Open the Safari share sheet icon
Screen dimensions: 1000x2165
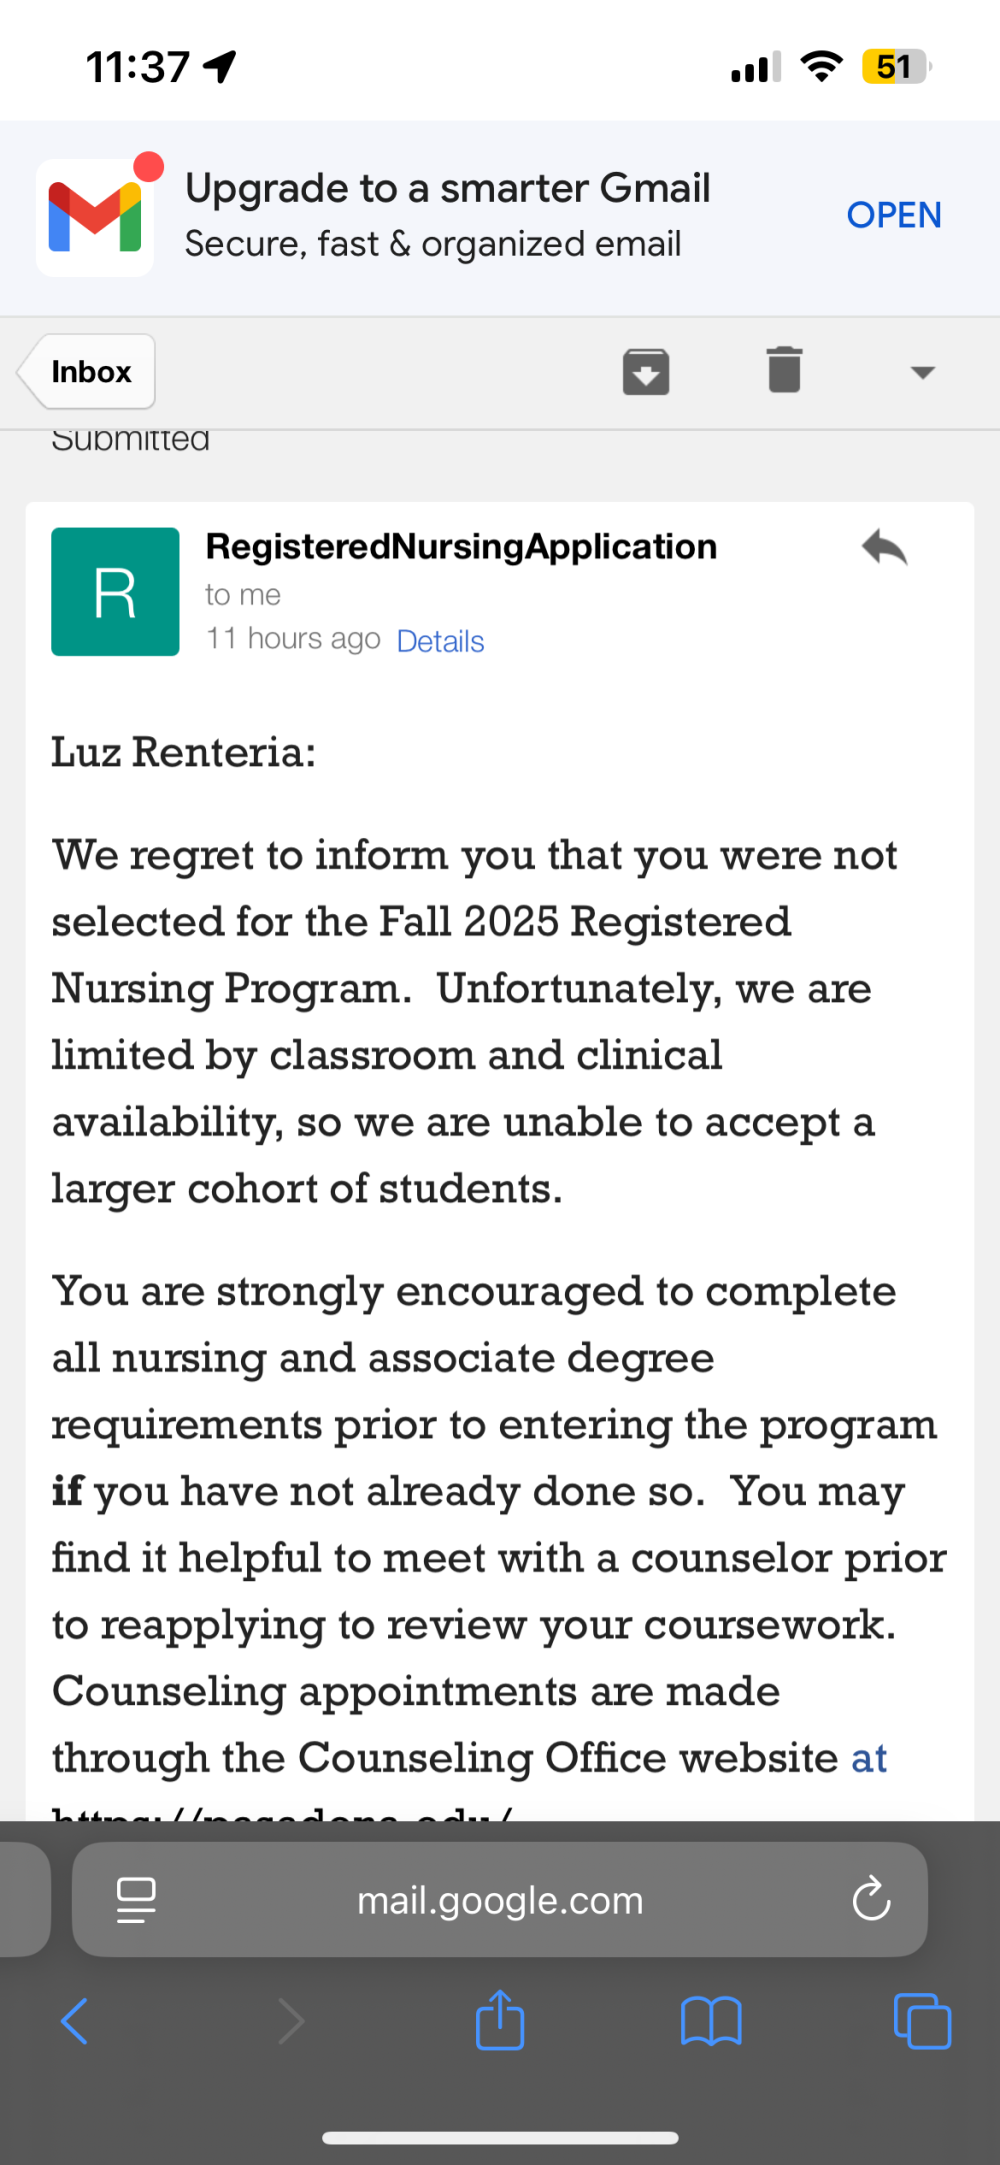pyautogui.click(x=500, y=2019)
